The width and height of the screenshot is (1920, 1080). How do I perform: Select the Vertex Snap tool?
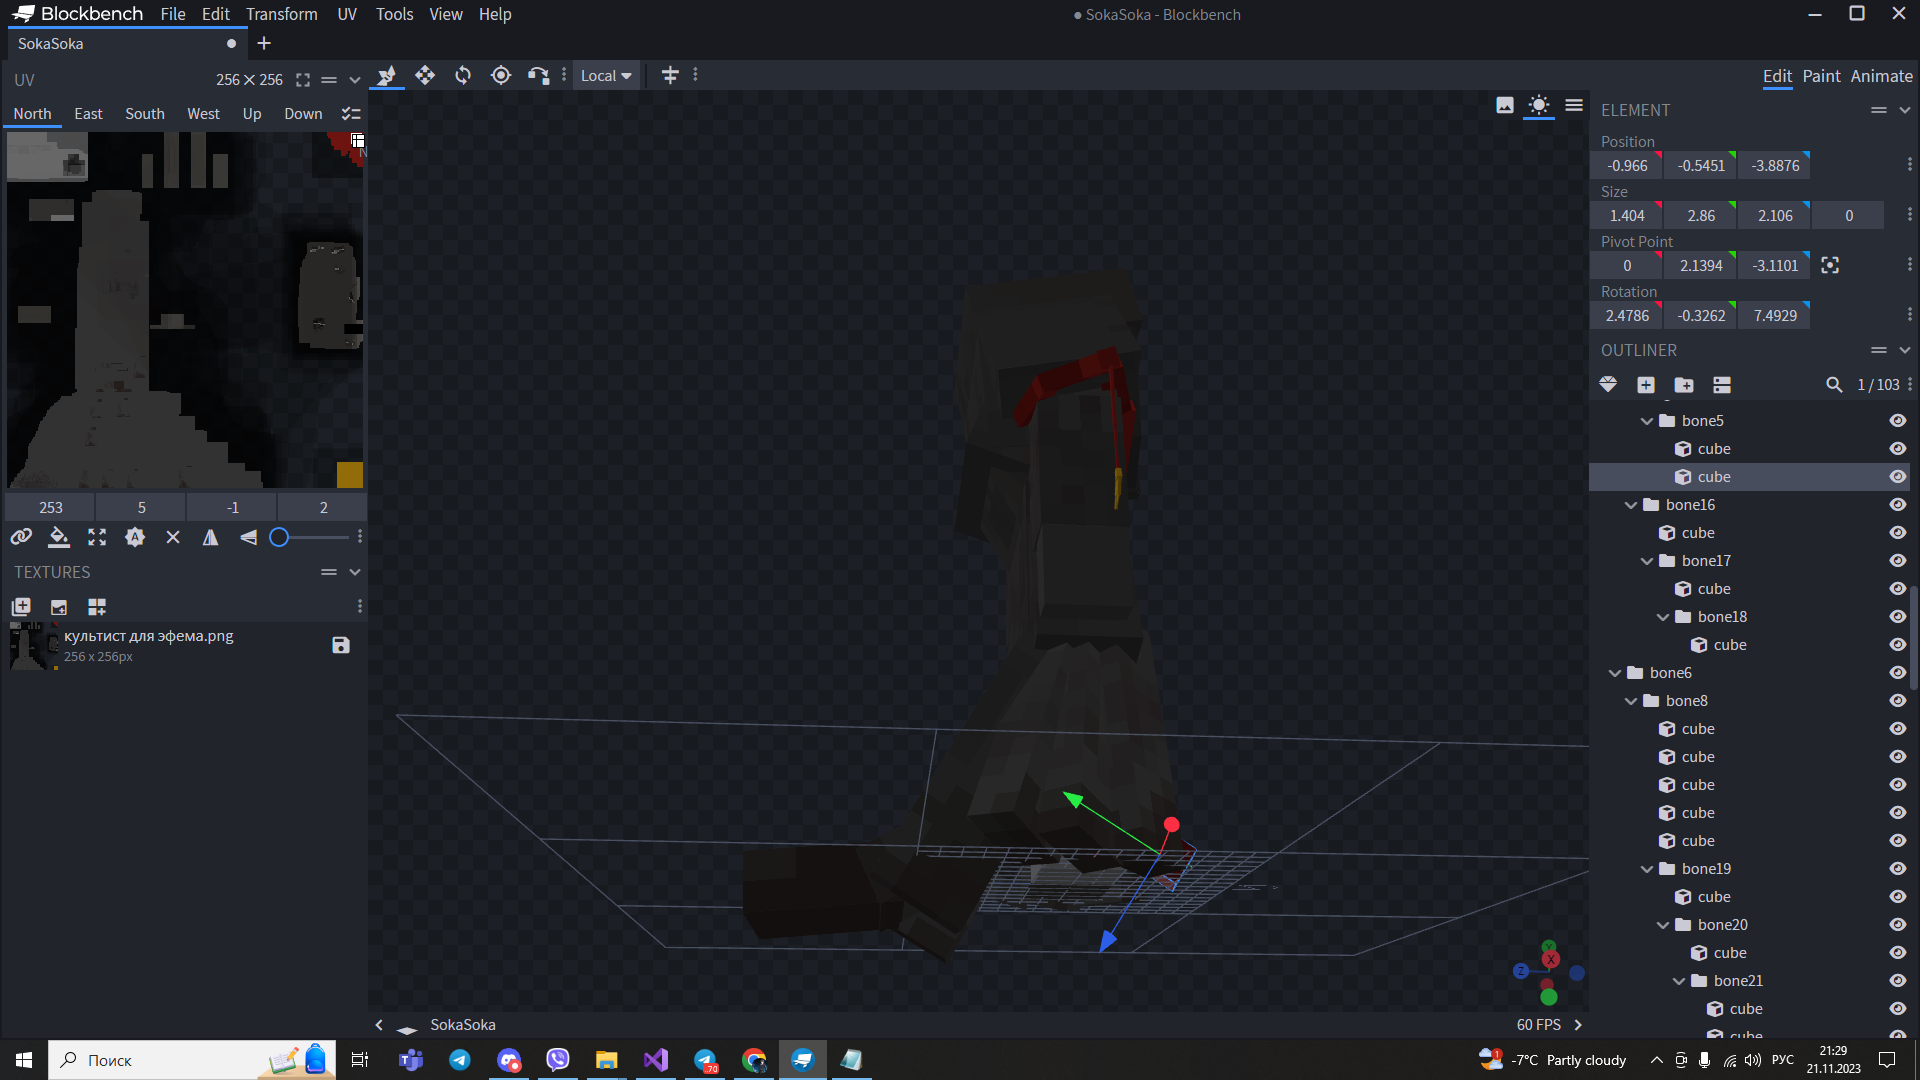tap(539, 75)
